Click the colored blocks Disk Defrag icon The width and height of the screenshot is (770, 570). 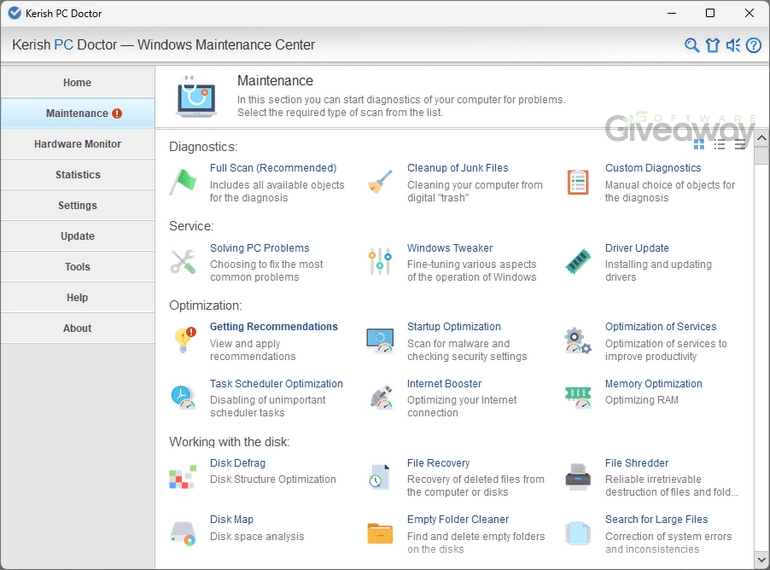[183, 477]
